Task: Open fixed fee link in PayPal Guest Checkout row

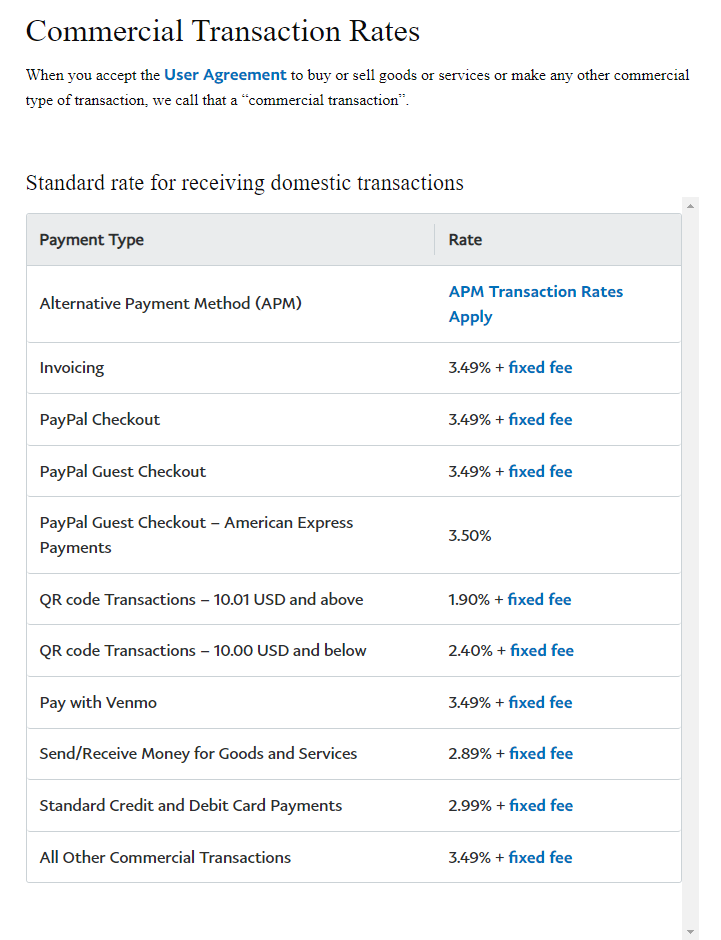Action: tap(540, 472)
